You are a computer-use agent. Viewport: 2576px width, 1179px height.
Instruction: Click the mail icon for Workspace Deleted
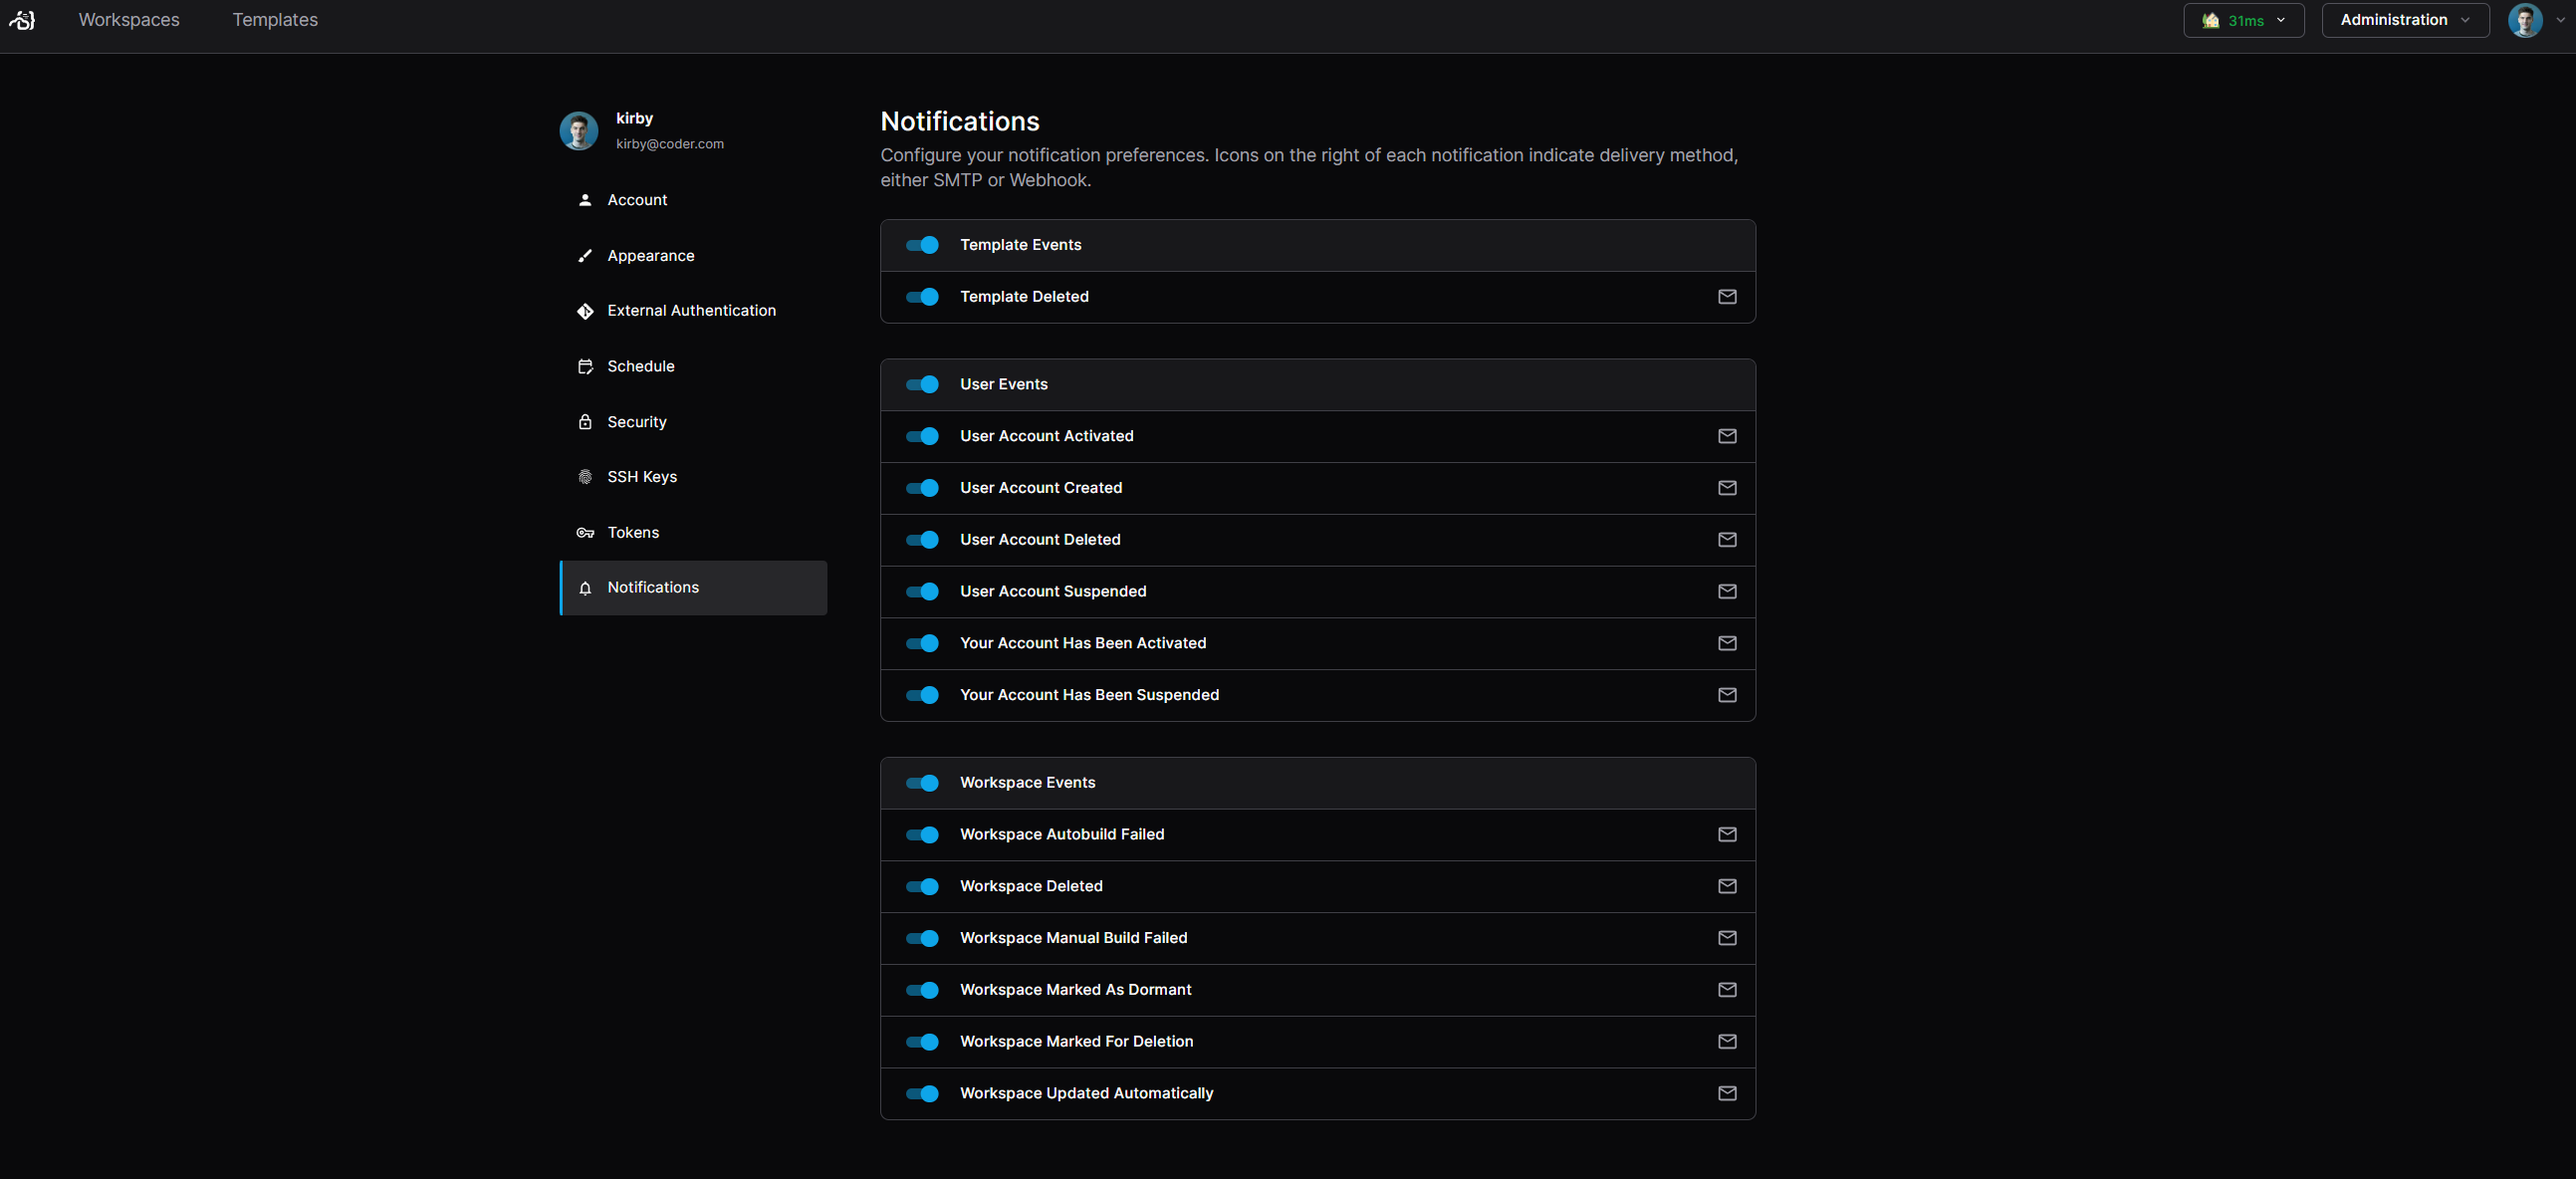(1727, 886)
